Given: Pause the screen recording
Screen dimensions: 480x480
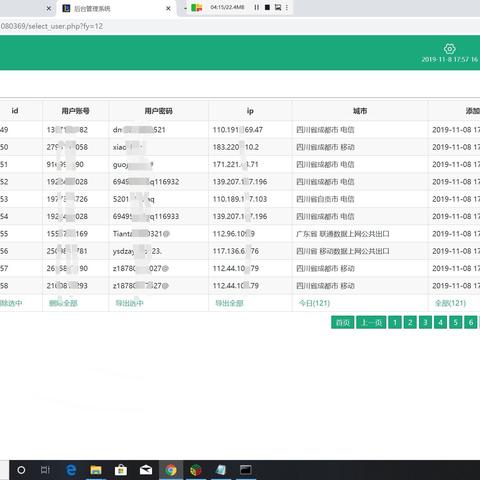Looking at the screenshot, I should point(256,7).
